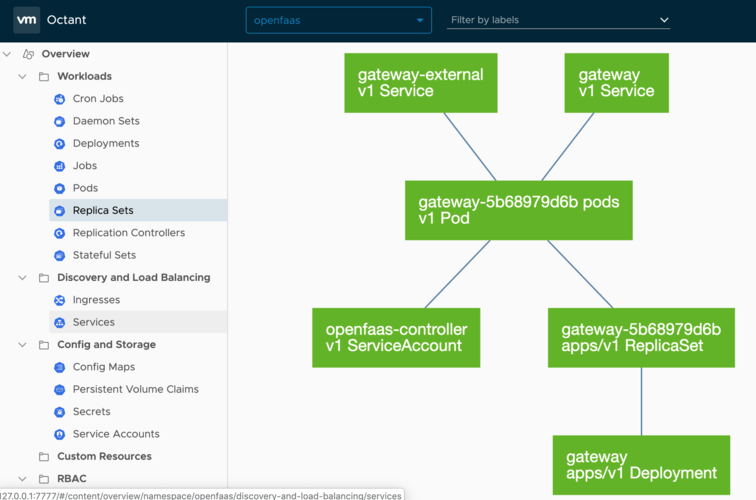Click the Persistent Volume Claims icon
The width and height of the screenshot is (756, 500).
59,389
